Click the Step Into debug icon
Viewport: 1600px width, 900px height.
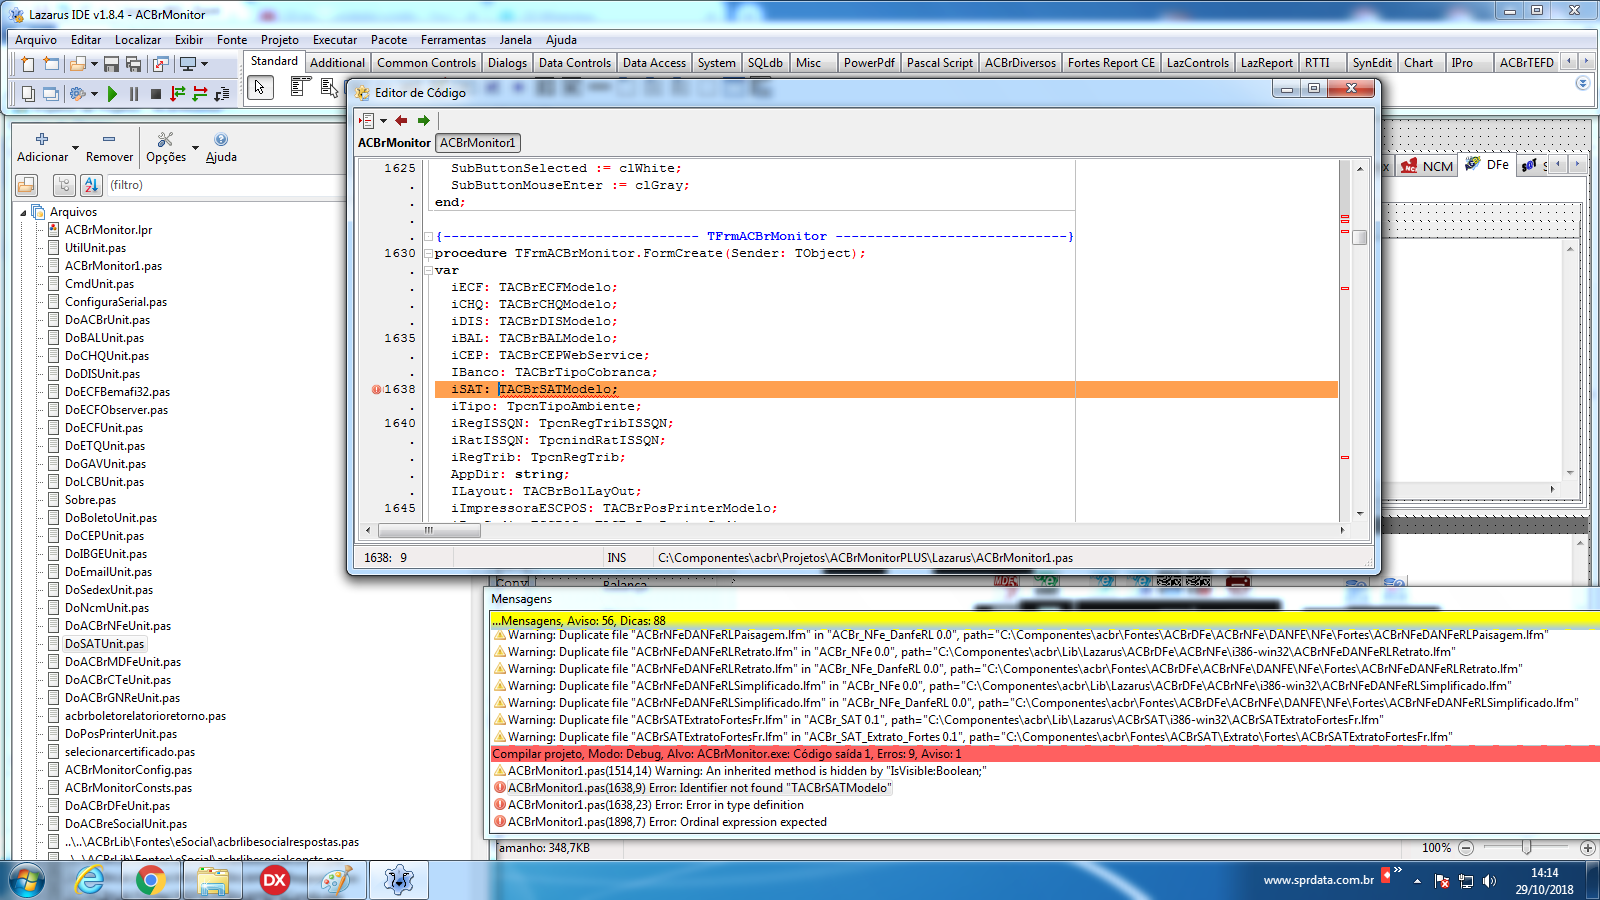tap(178, 94)
